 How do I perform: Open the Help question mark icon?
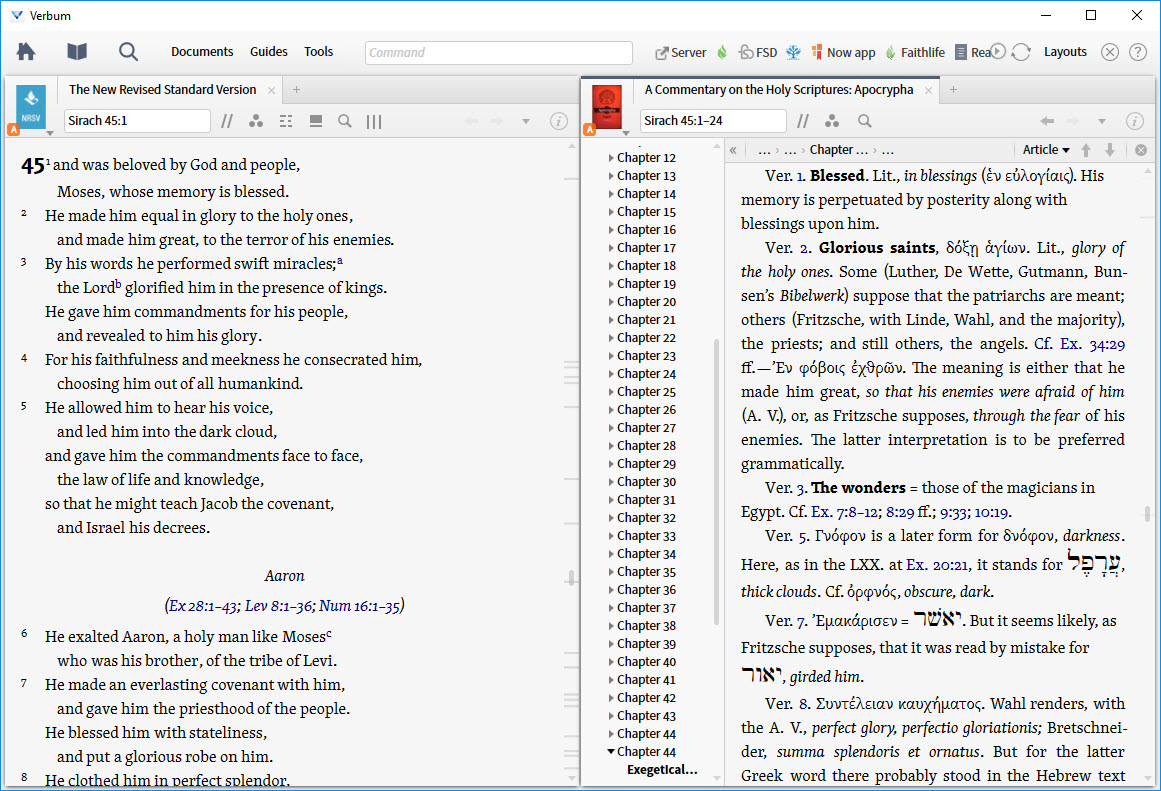click(1138, 53)
